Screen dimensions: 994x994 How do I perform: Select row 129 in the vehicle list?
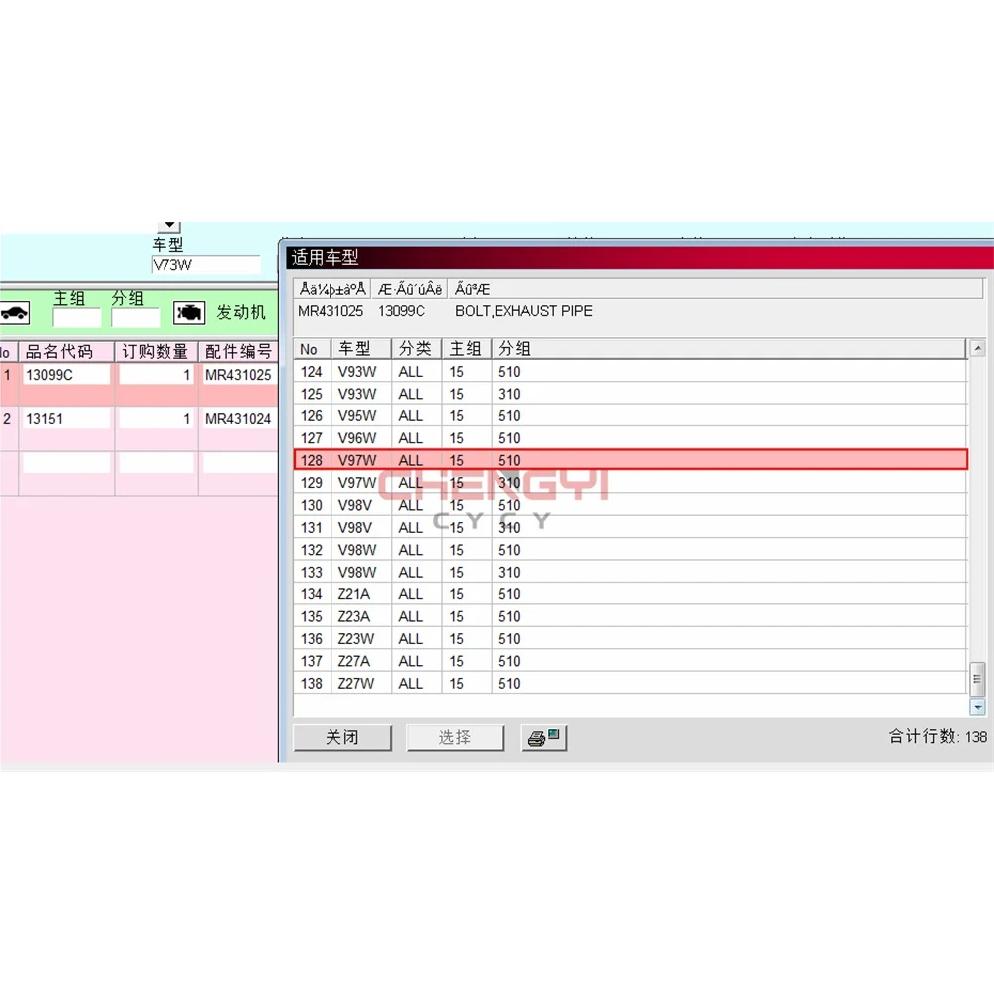[631, 482]
